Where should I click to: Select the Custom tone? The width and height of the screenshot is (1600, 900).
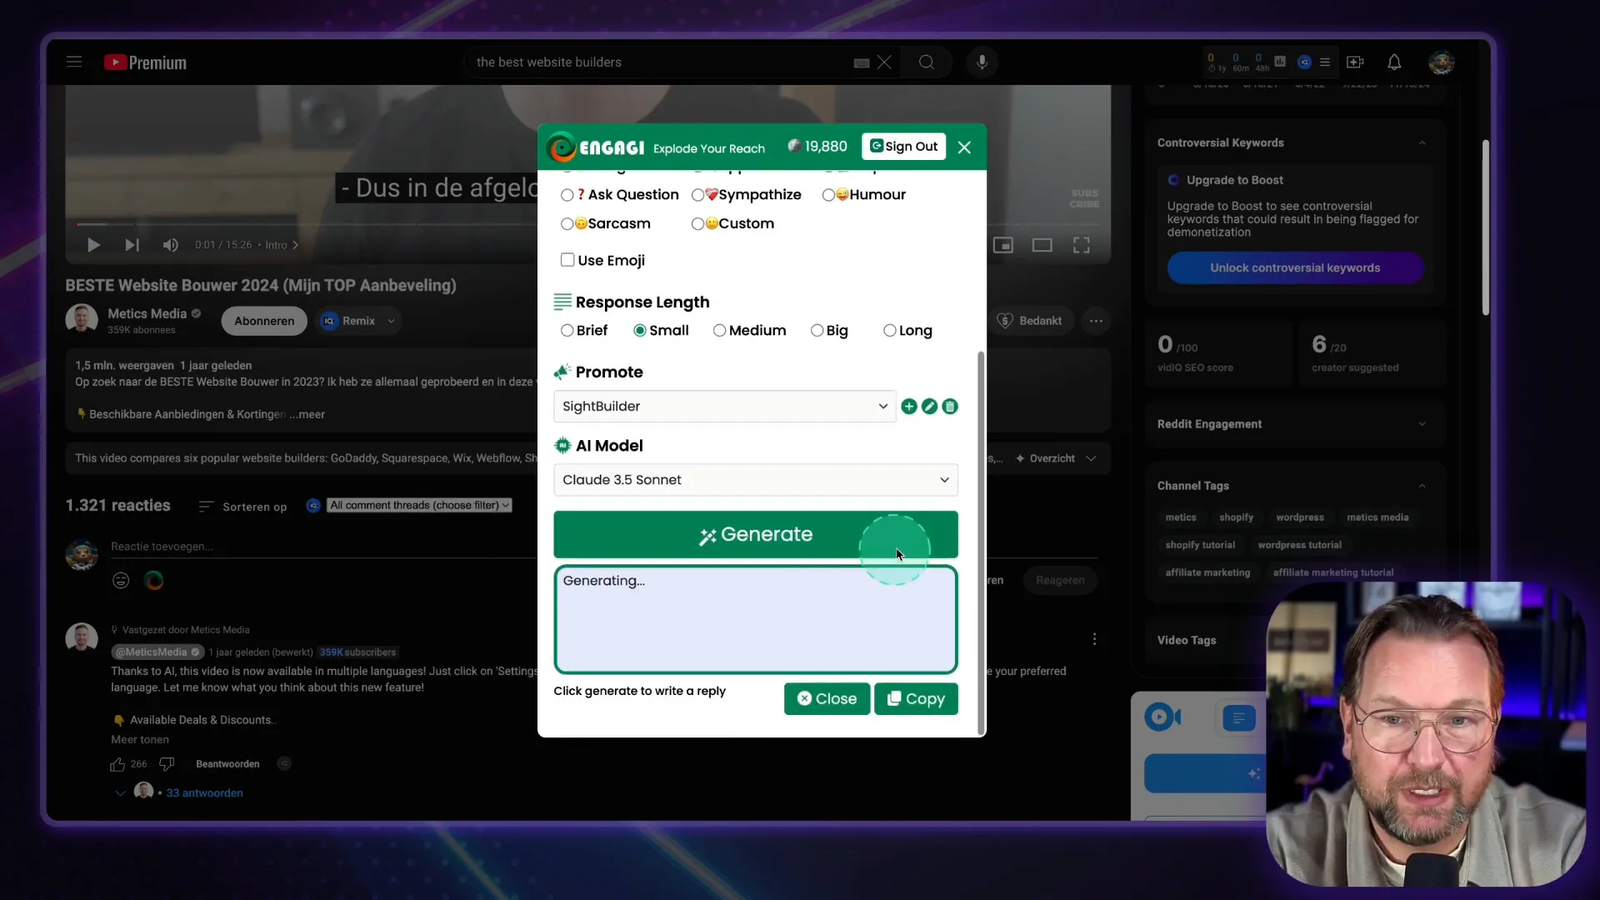click(697, 224)
